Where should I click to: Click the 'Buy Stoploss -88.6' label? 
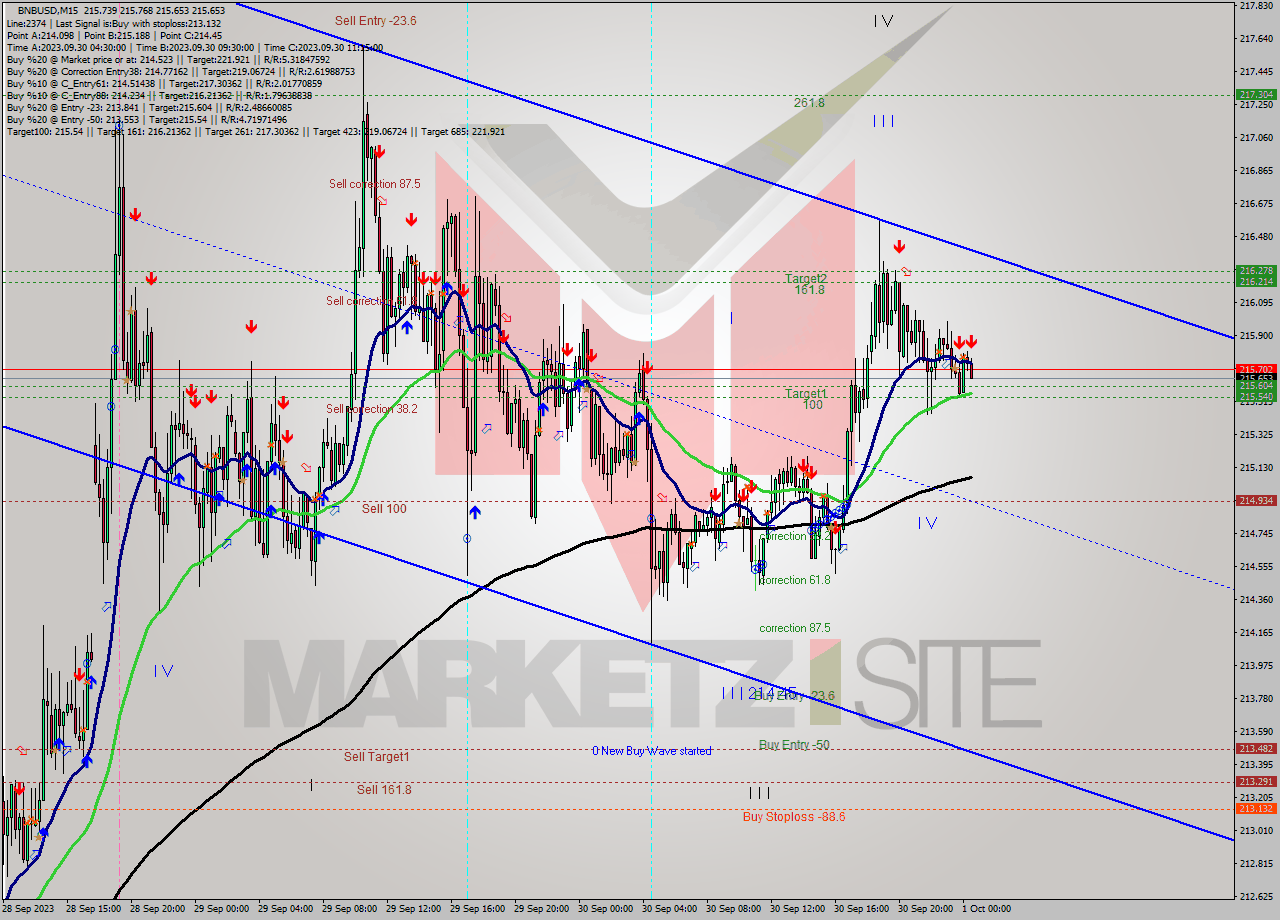click(793, 817)
